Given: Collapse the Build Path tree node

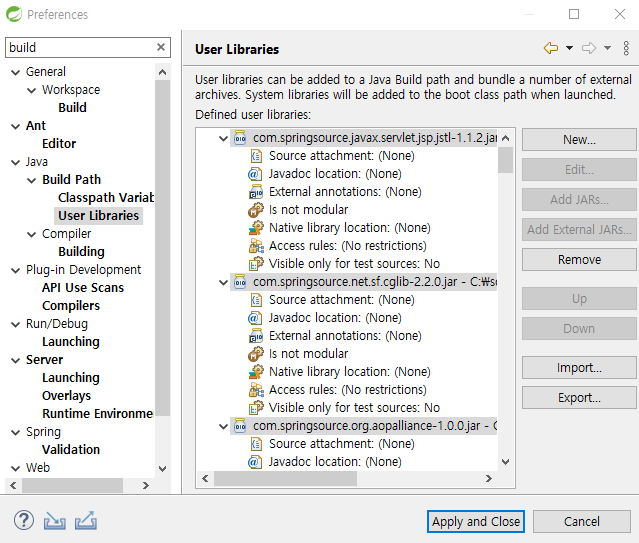Looking at the screenshot, I should pos(31,180).
